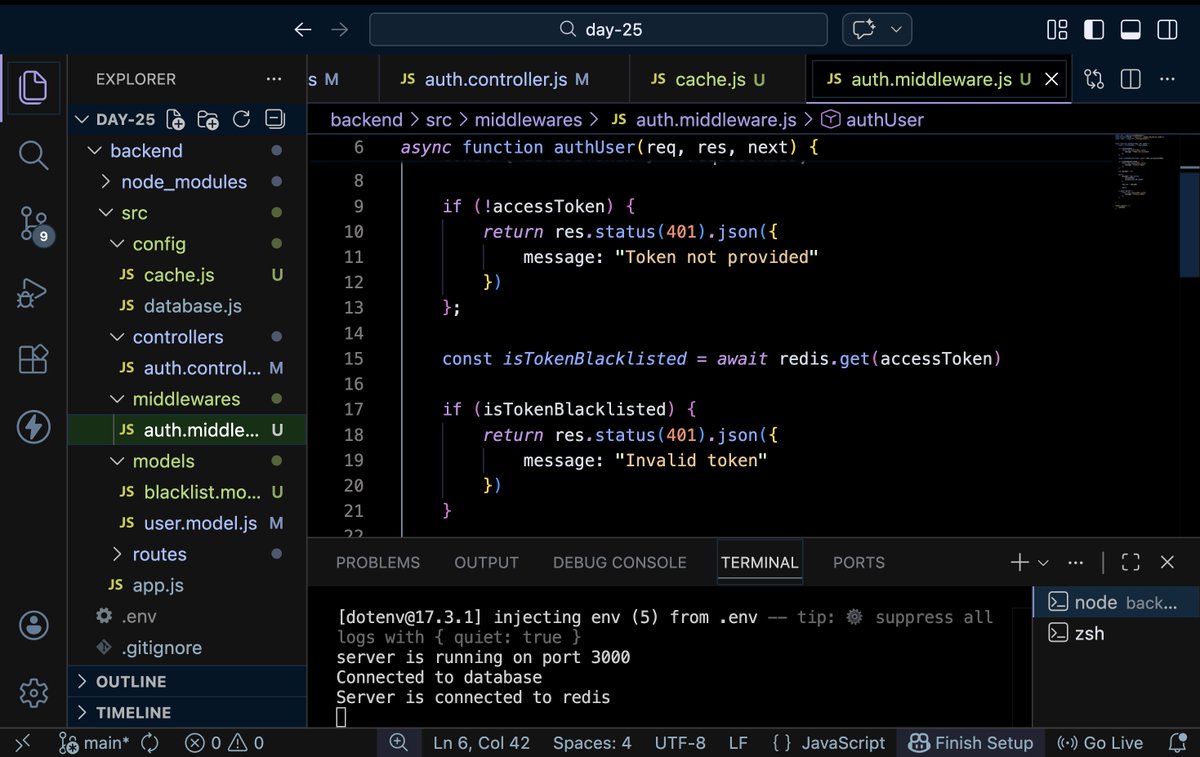This screenshot has height=757, width=1200.
Task: Click authUser symbol in breadcrumb
Action: (x=872, y=120)
